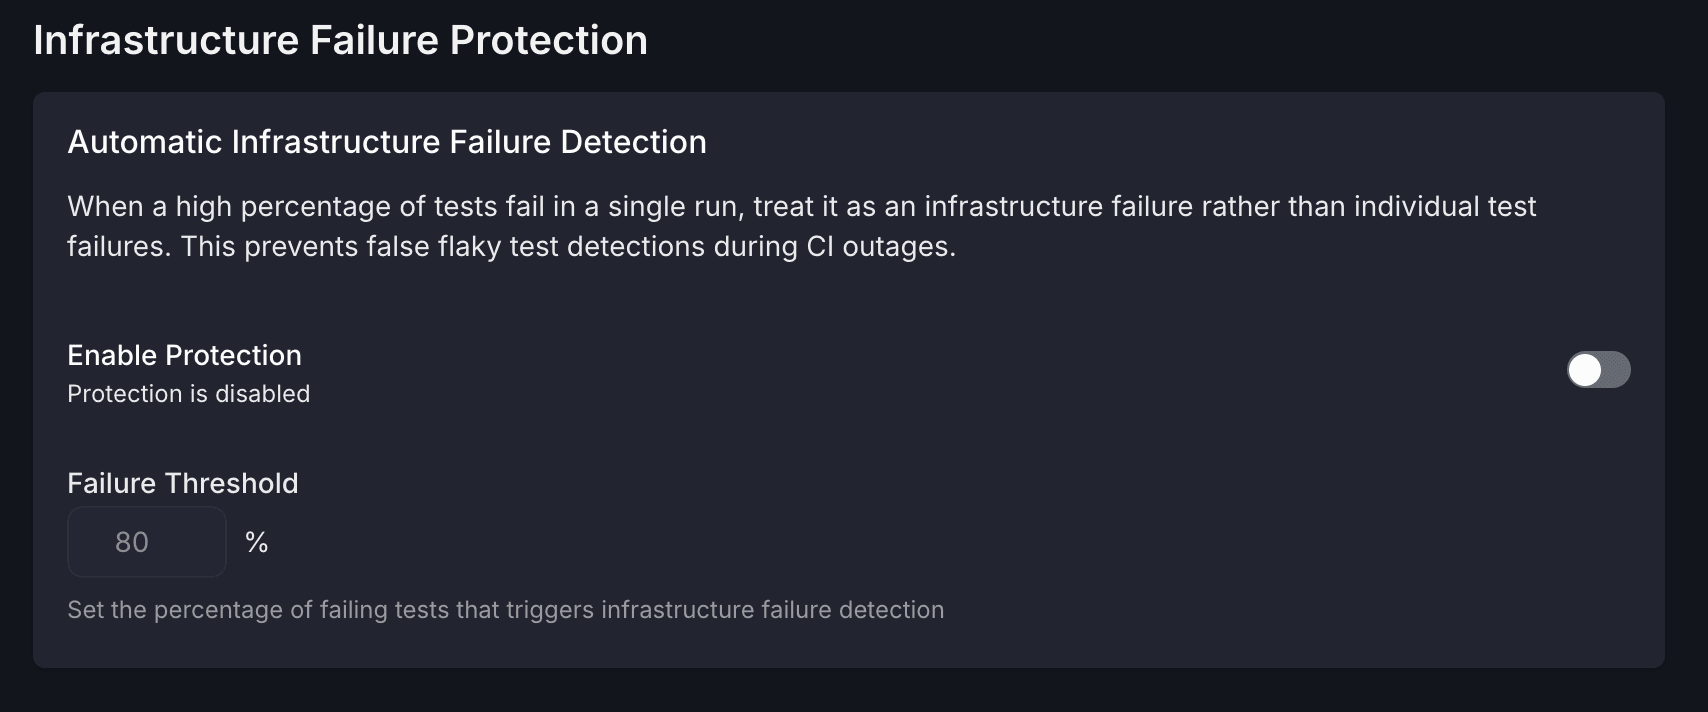This screenshot has width=1708, height=712.
Task: Select the "Protection is disabled" status text
Action: click(x=188, y=394)
